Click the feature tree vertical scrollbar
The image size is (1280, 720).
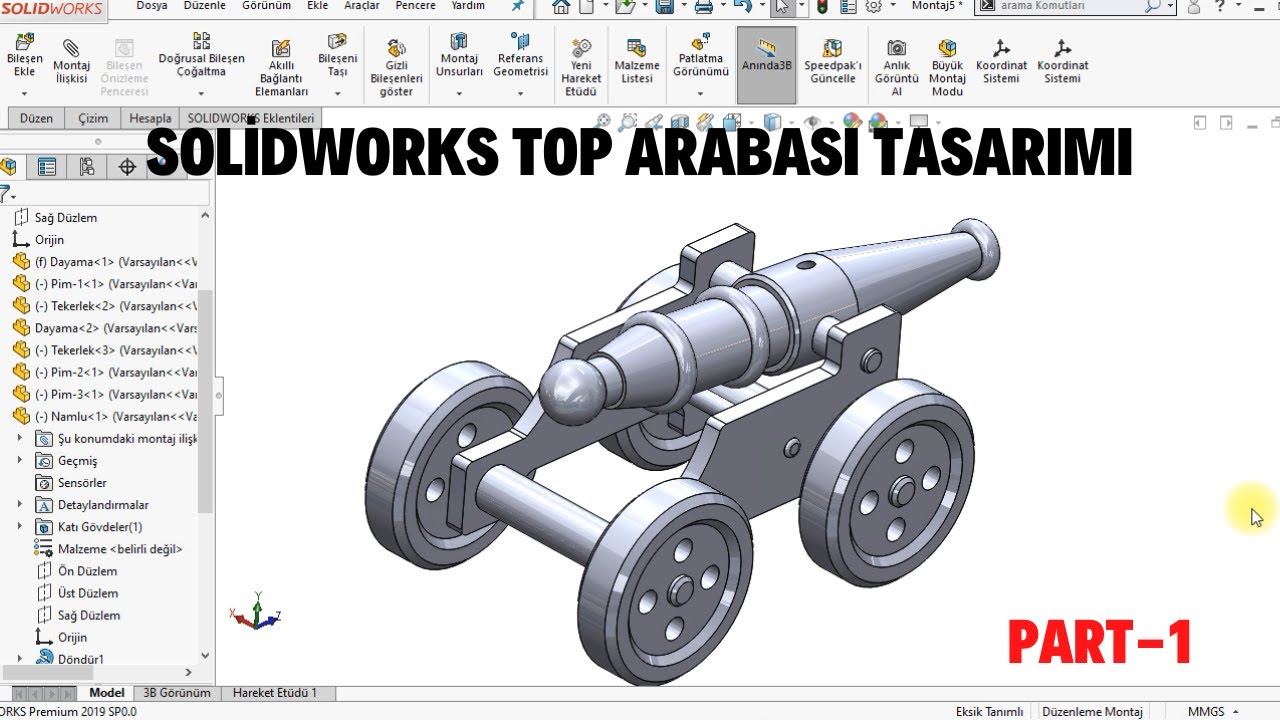pyautogui.click(x=205, y=400)
